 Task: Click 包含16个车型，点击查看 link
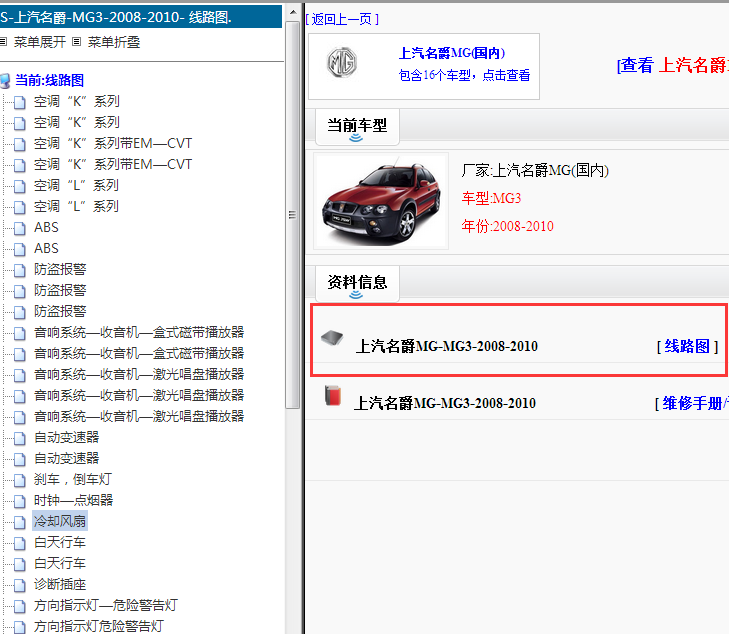coord(464,75)
